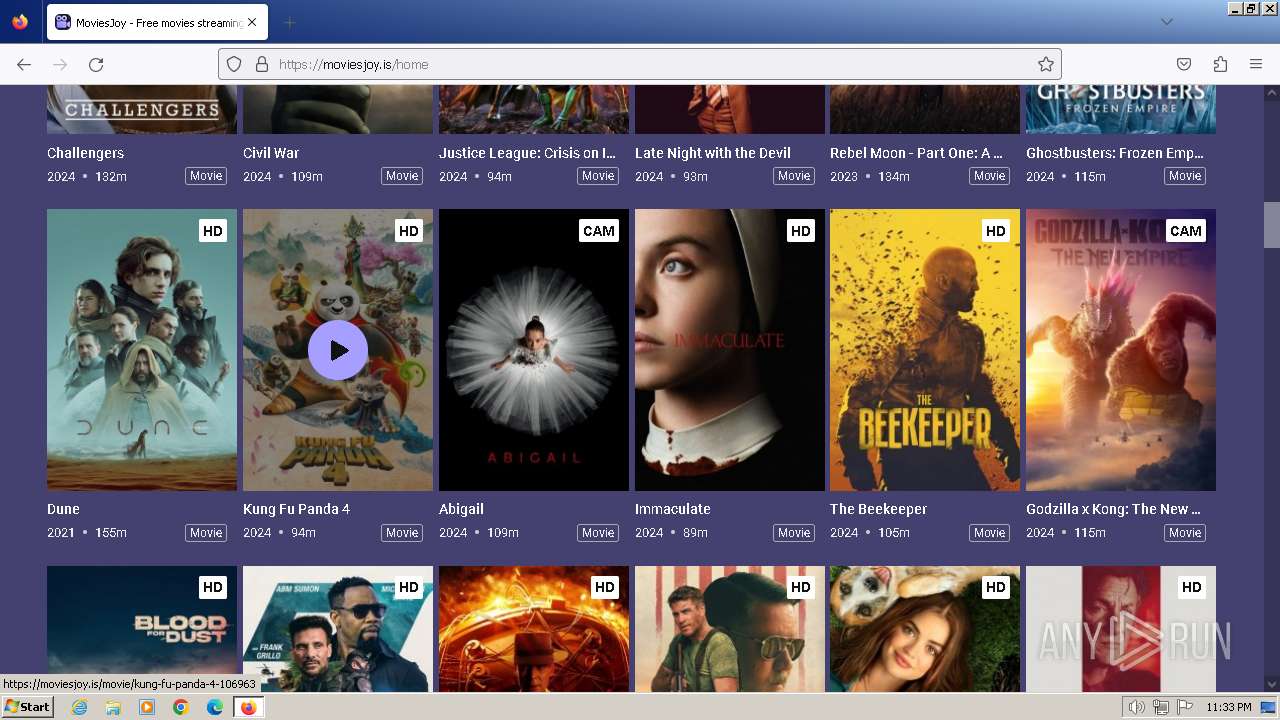The image size is (1280, 720).
Task: Click the browser Back arrow
Action: [24, 64]
